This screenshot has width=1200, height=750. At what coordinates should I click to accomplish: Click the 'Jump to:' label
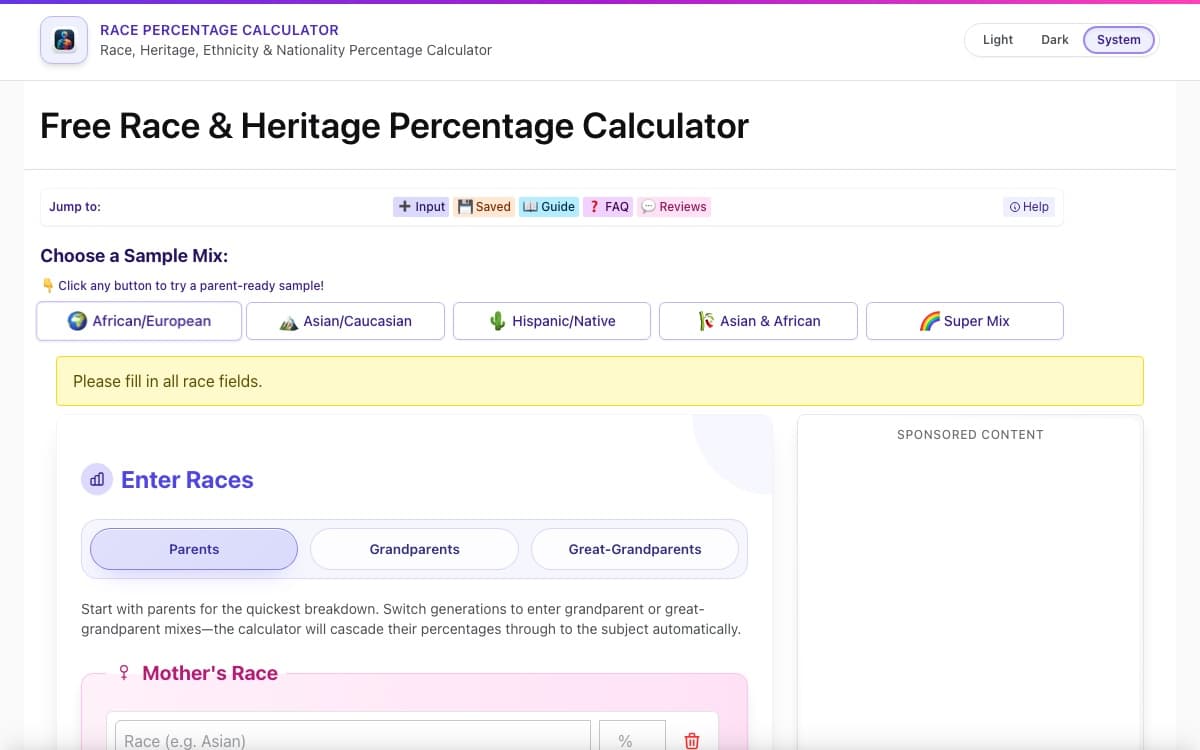(75, 207)
